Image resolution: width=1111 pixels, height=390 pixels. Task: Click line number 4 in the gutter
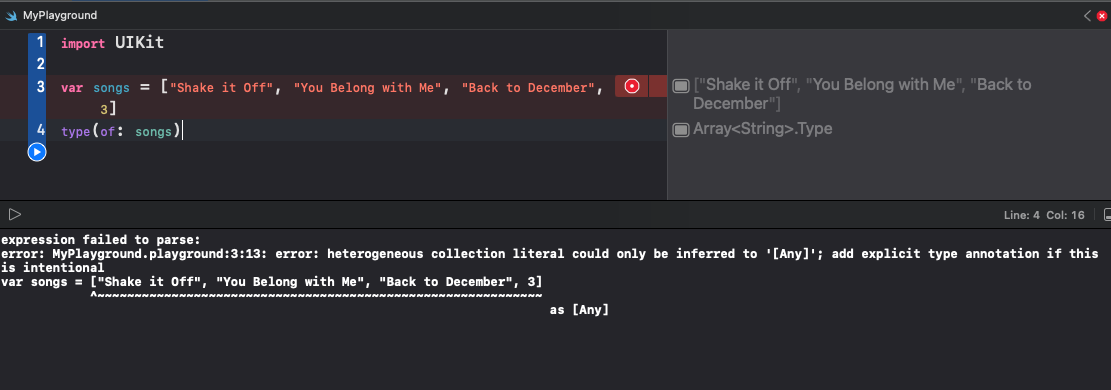click(40, 130)
